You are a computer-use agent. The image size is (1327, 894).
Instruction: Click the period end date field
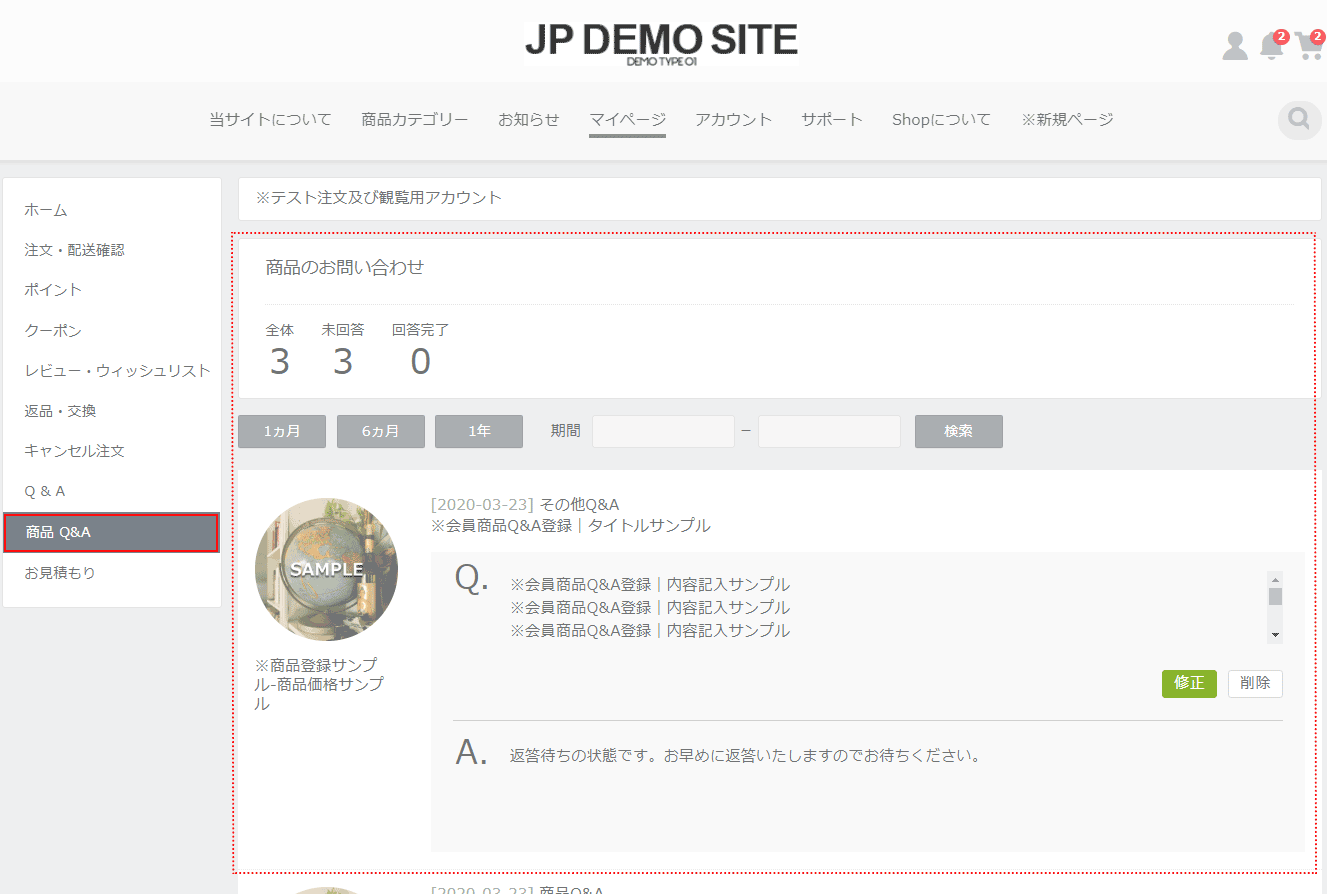coord(829,431)
